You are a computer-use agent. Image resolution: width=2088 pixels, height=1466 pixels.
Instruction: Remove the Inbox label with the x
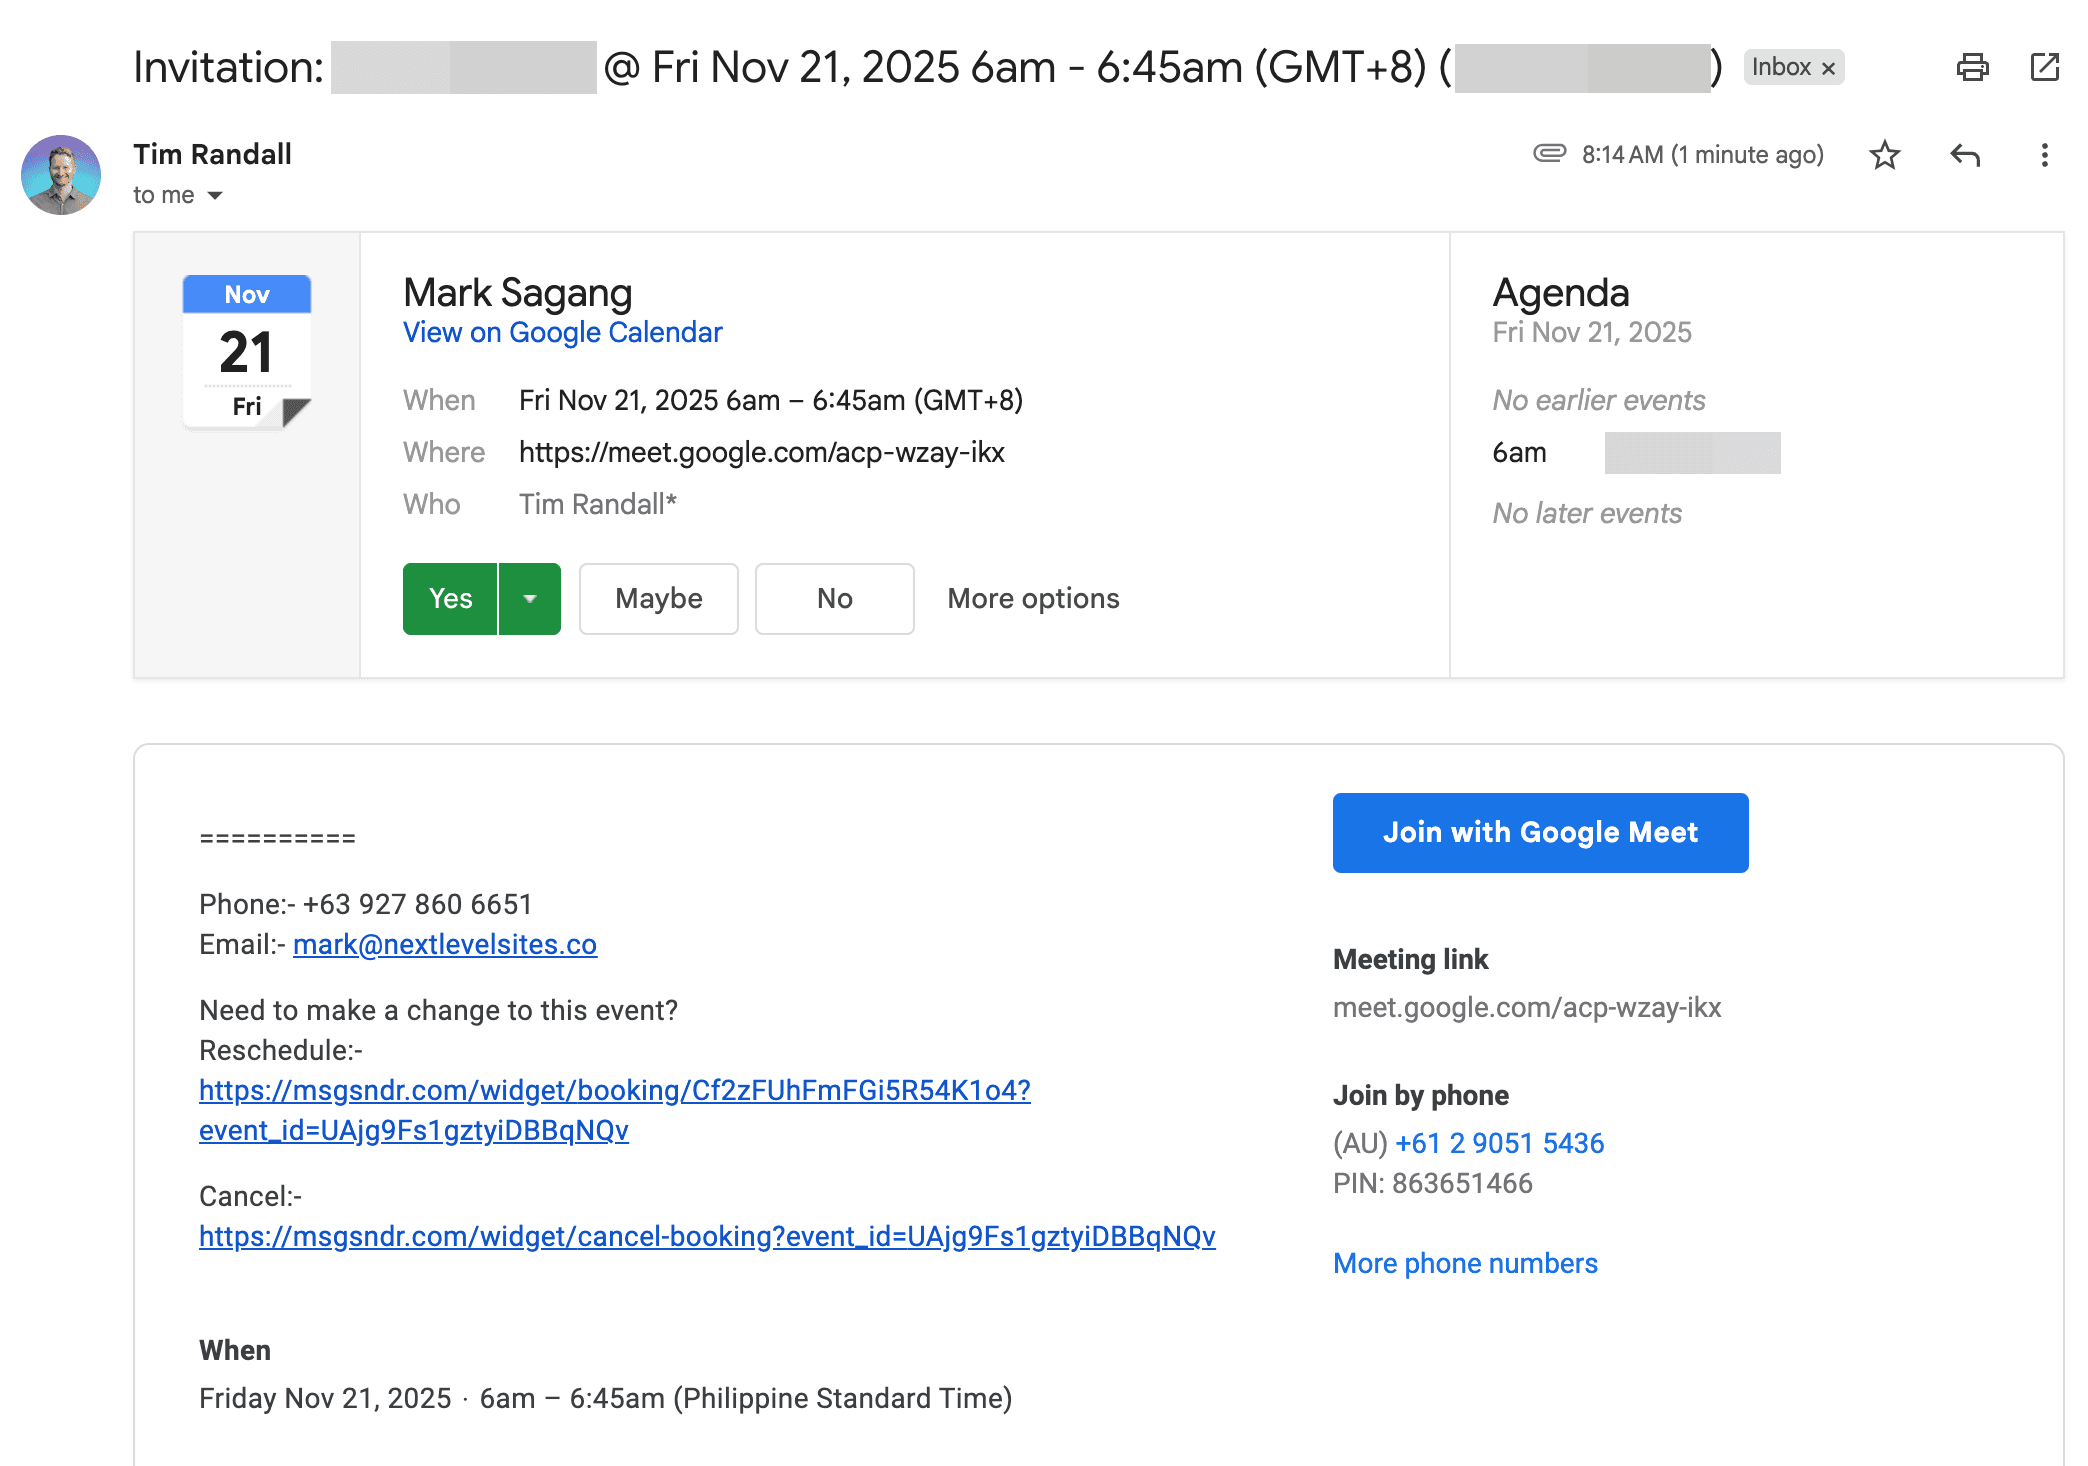click(x=1828, y=68)
